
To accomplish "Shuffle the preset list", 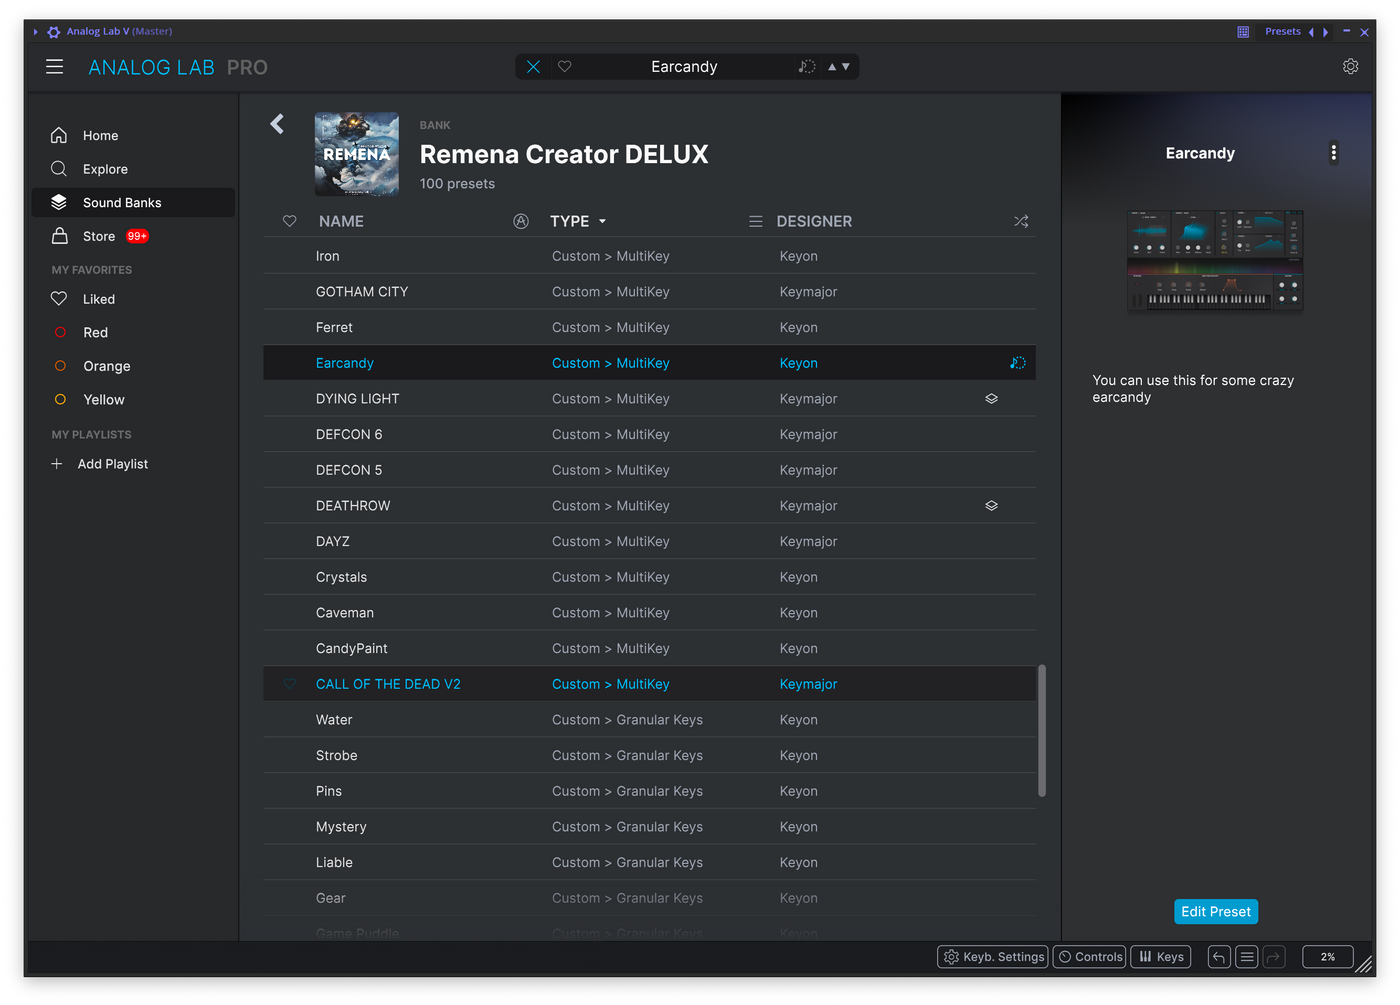I will [1021, 221].
